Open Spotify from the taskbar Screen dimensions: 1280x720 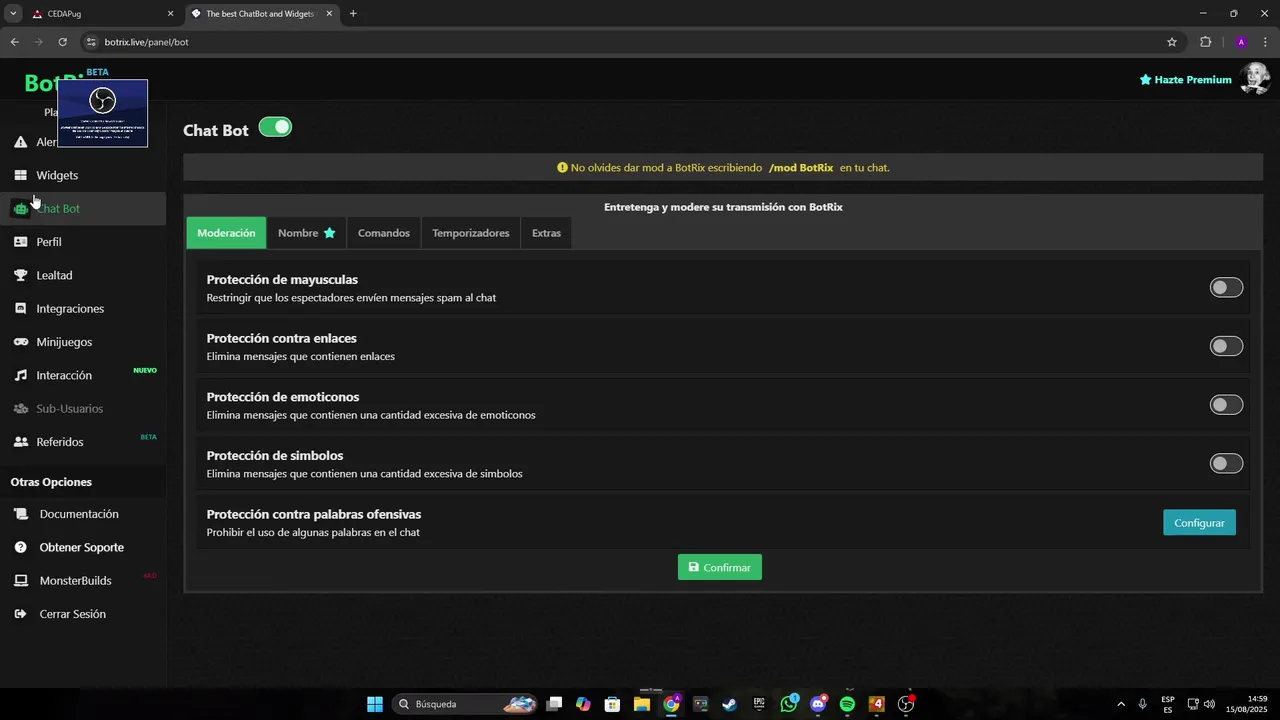847,704
